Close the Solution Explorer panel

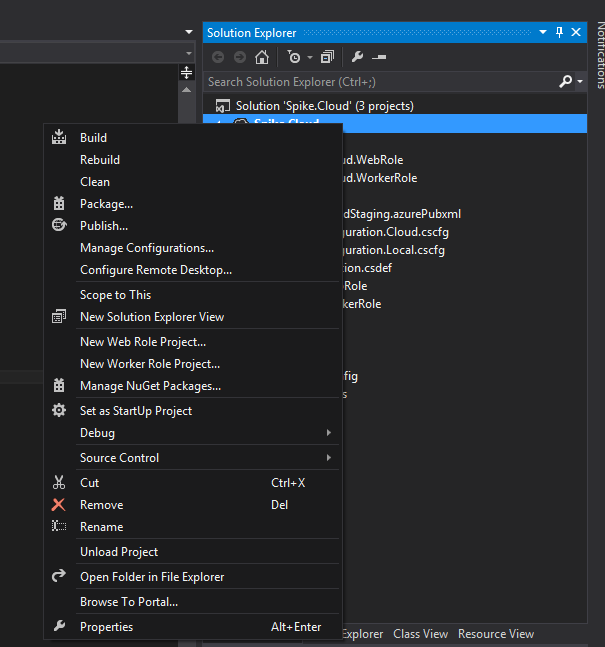(576, 32)
